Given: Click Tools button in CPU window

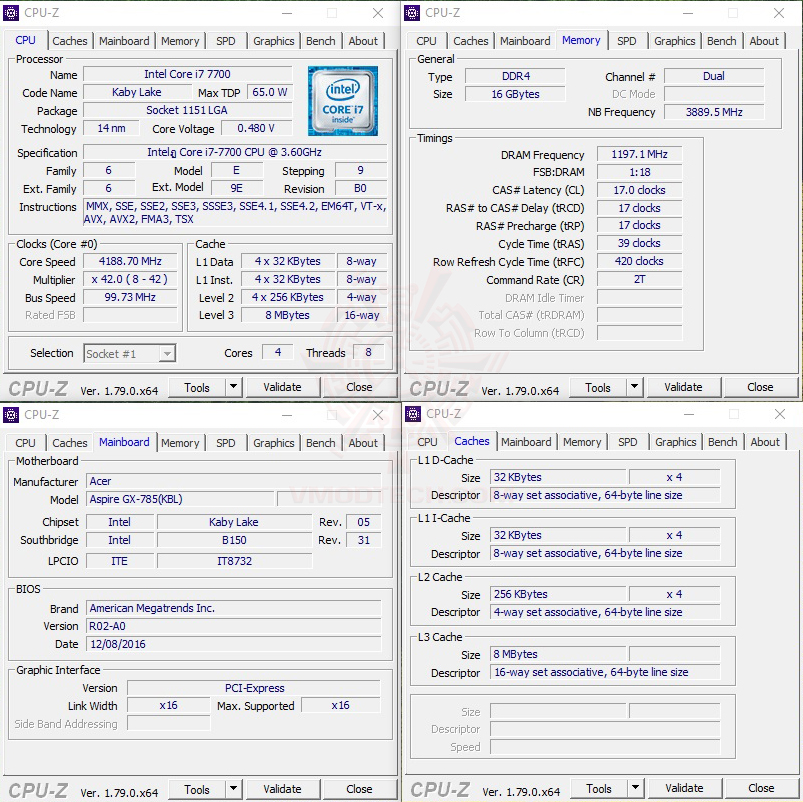Looking at the screenshot, I should (x=197, y=387).
